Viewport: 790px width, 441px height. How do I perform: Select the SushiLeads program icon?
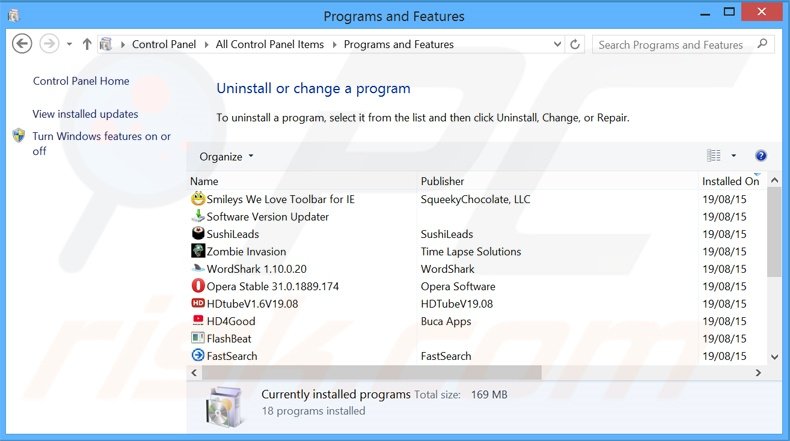[x=198, y=234]
